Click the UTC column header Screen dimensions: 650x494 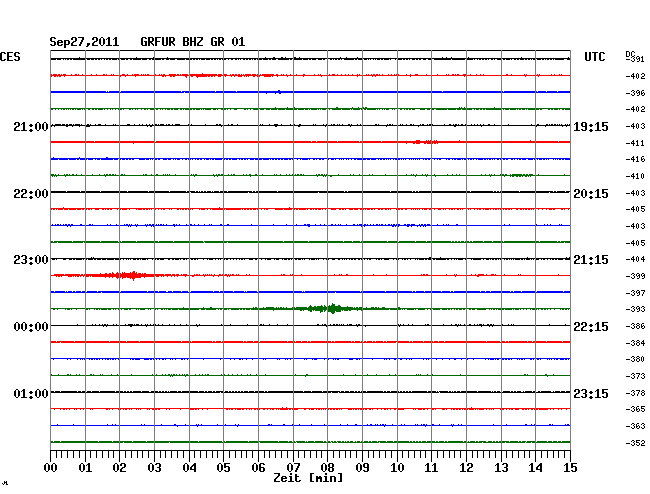tap(594, 57)
